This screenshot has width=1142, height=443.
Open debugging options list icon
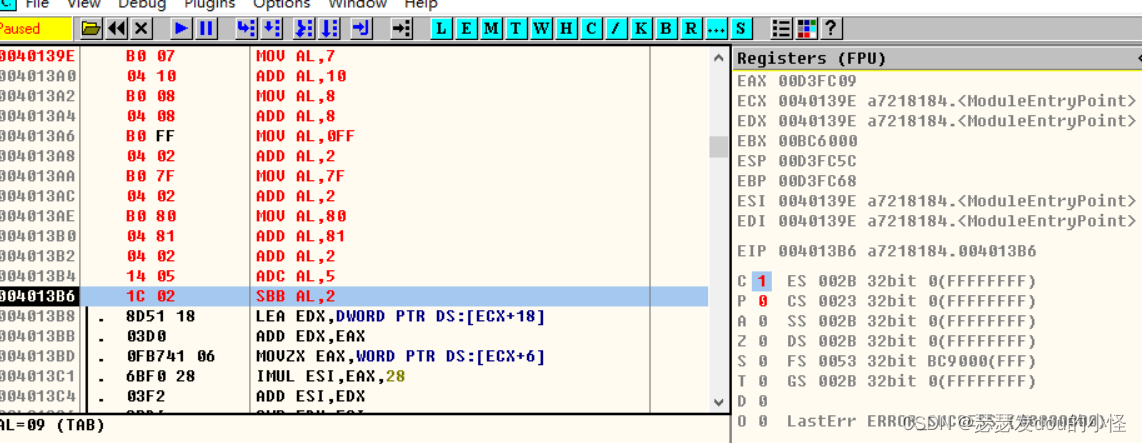pyautogui.click(x=781, y=29)
